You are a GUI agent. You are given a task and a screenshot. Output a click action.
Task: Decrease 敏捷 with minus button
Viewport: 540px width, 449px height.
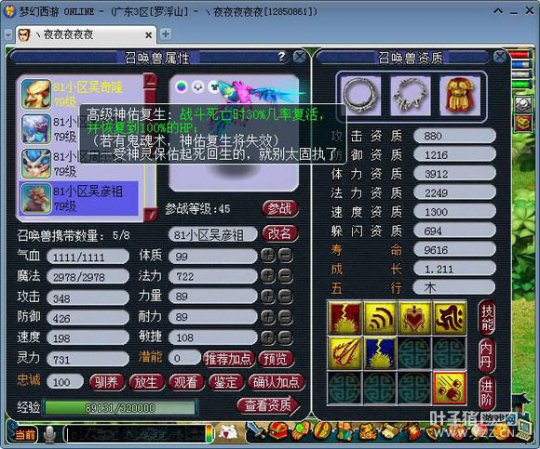(x=285, y=338)
